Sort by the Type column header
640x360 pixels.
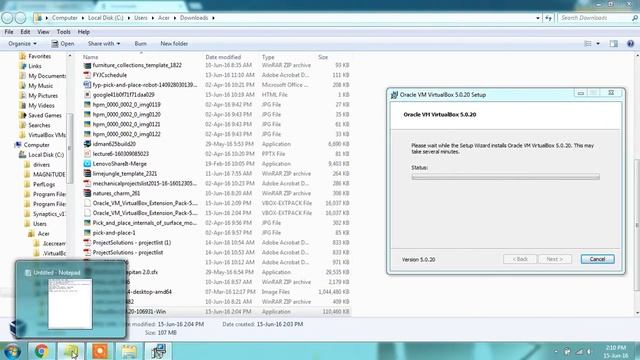tap(268, 57)
